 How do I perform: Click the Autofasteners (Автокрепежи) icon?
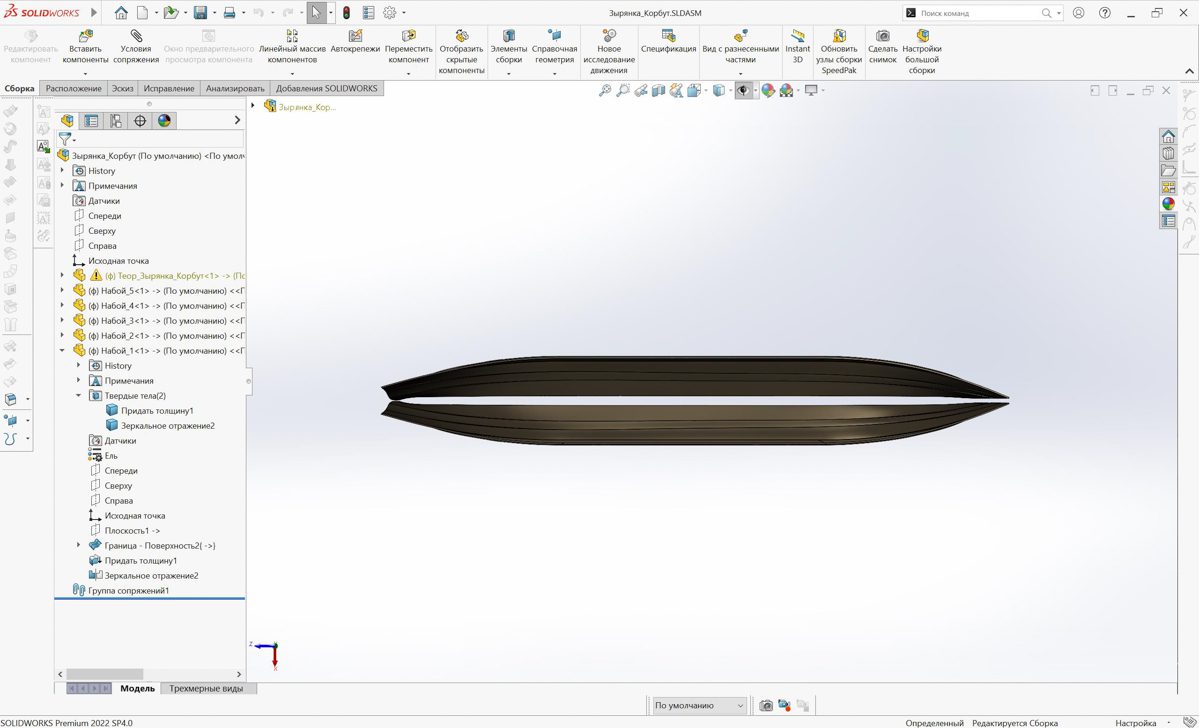(355, 36)
